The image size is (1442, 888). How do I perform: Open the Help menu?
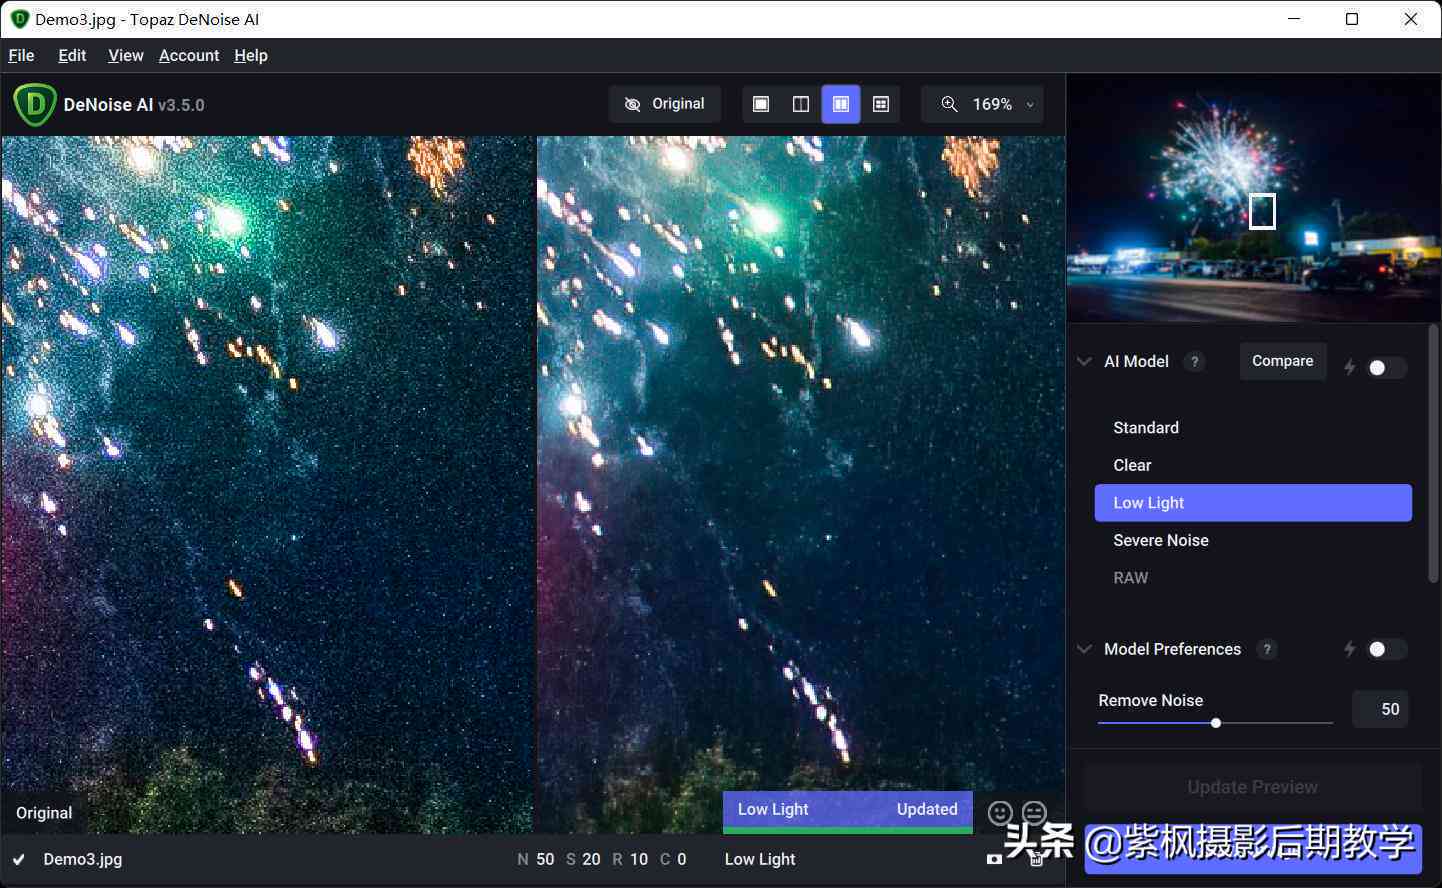point(251,55)
